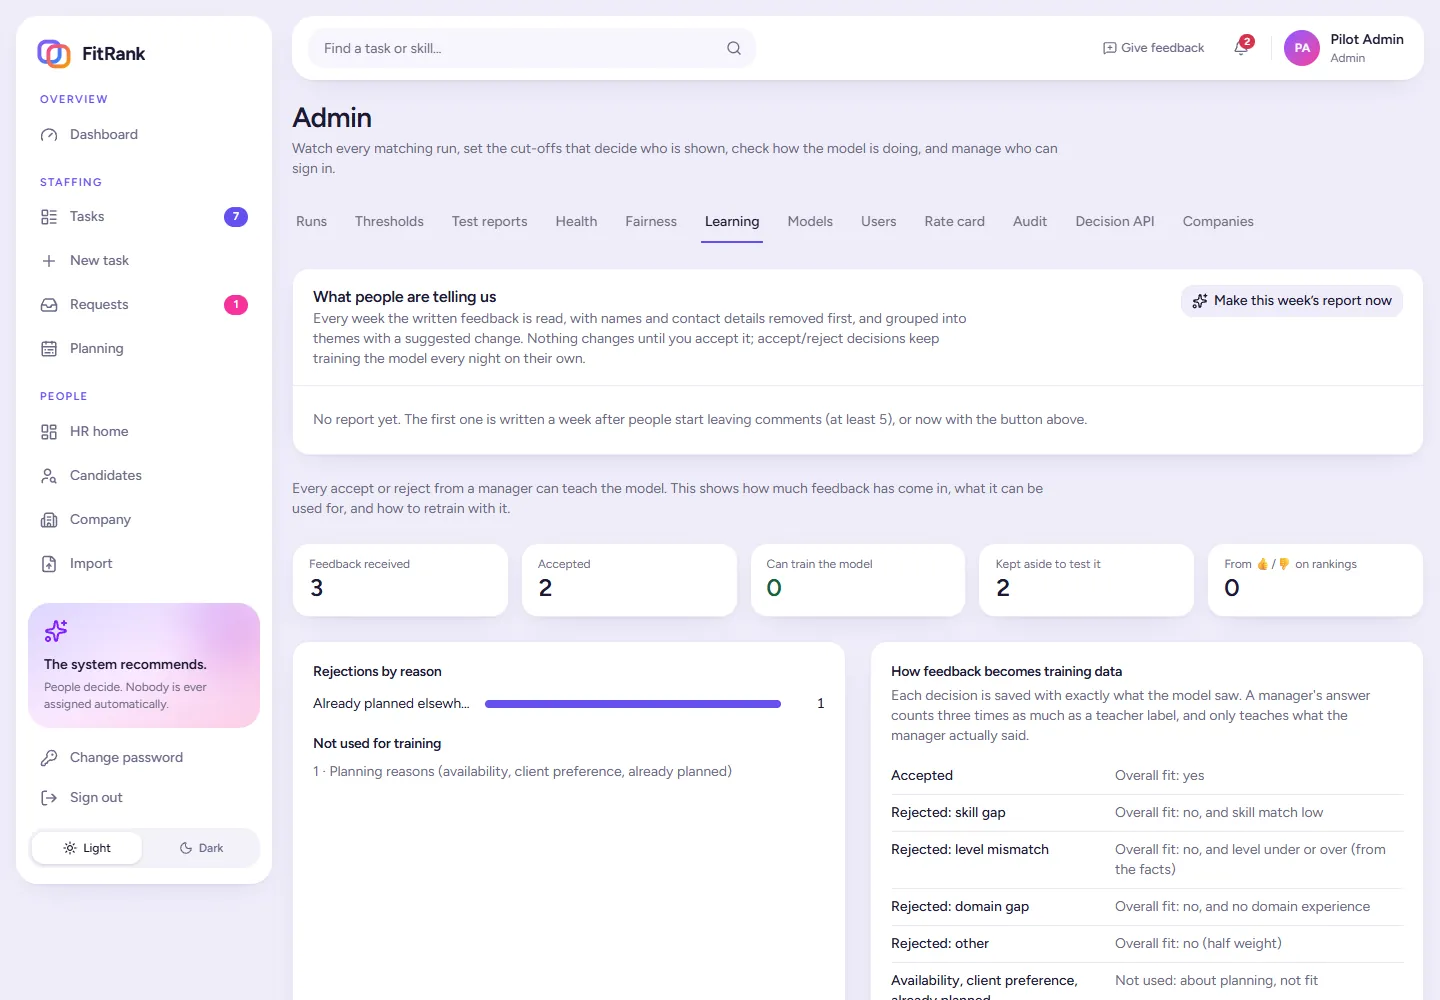1440x1000 pixels.
Task: Click the Planning calendar icon
Action: point(49,349)
